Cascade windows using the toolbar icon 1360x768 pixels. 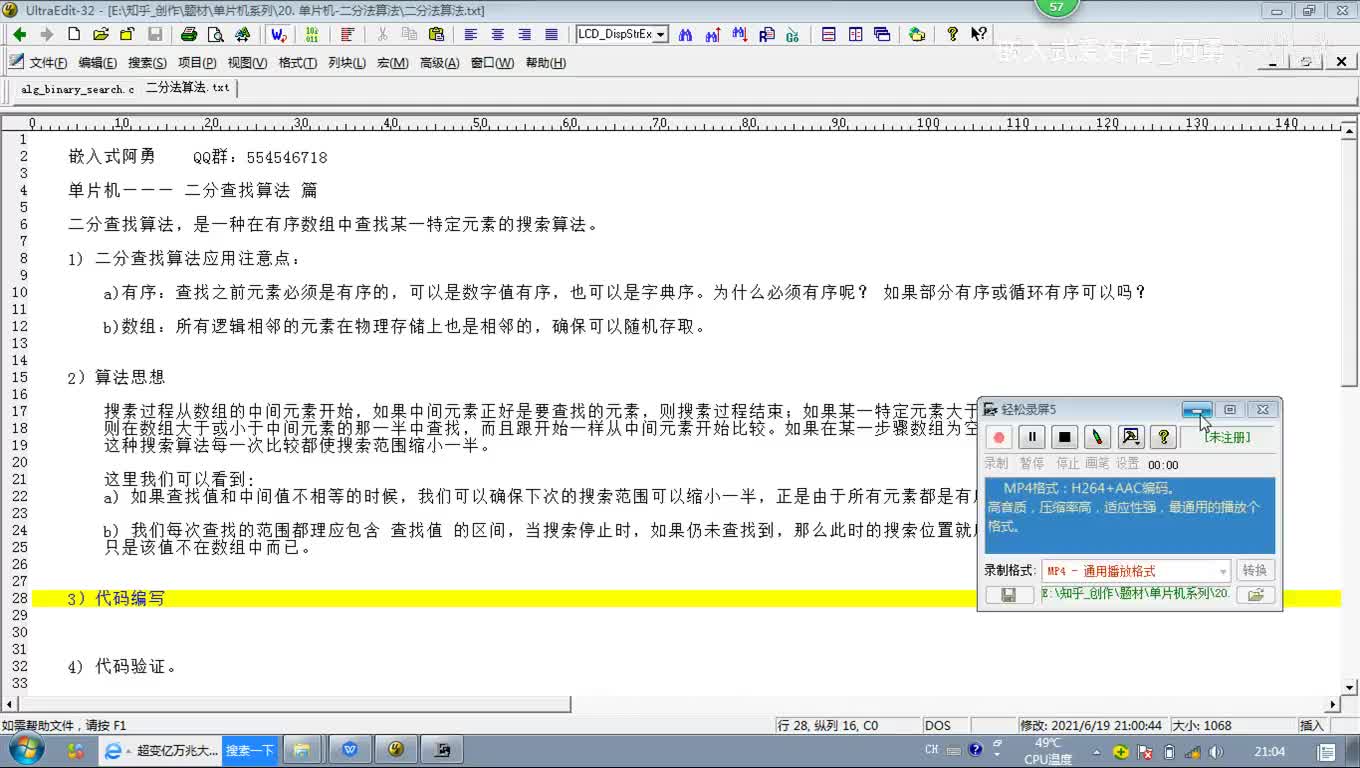tap(882, 34)
